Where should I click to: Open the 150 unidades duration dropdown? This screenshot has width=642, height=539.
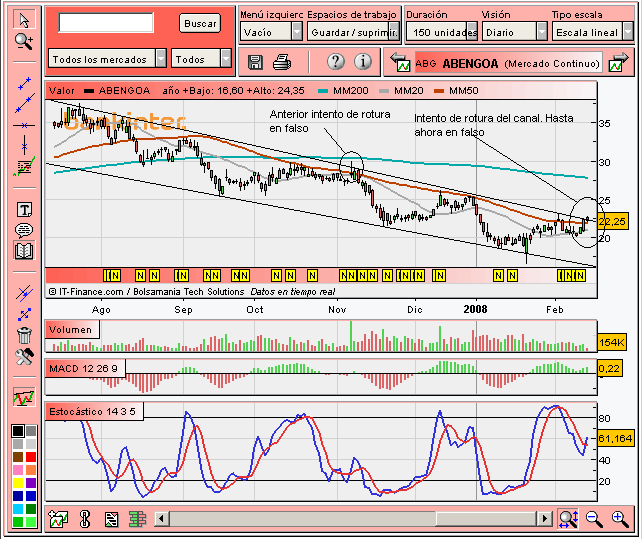442,32
